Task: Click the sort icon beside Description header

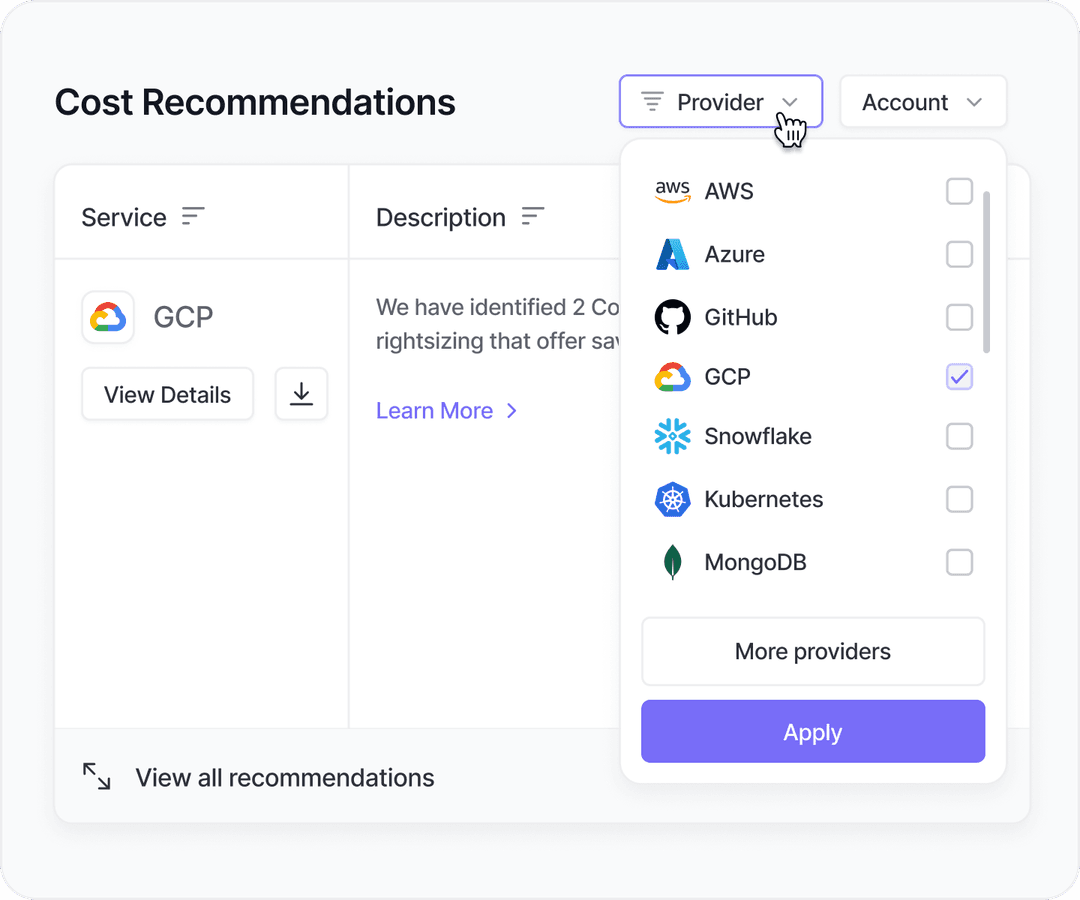Action: 533,216
